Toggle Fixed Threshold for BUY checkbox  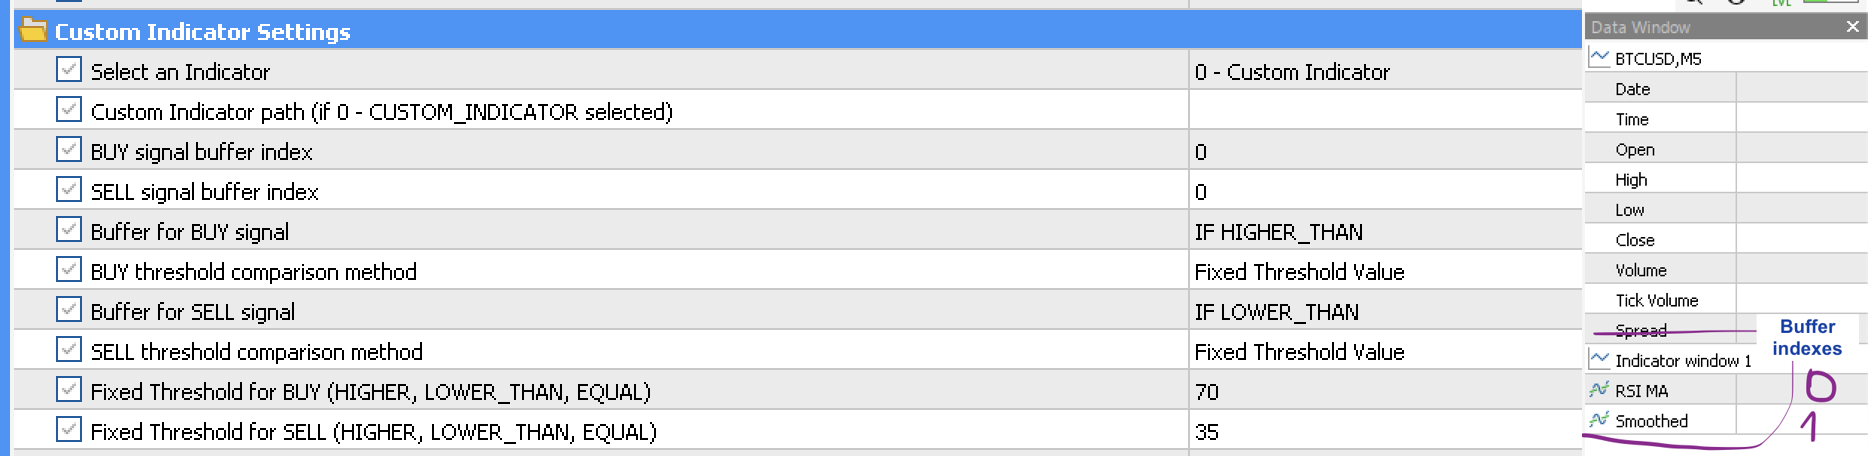[69, 390]
